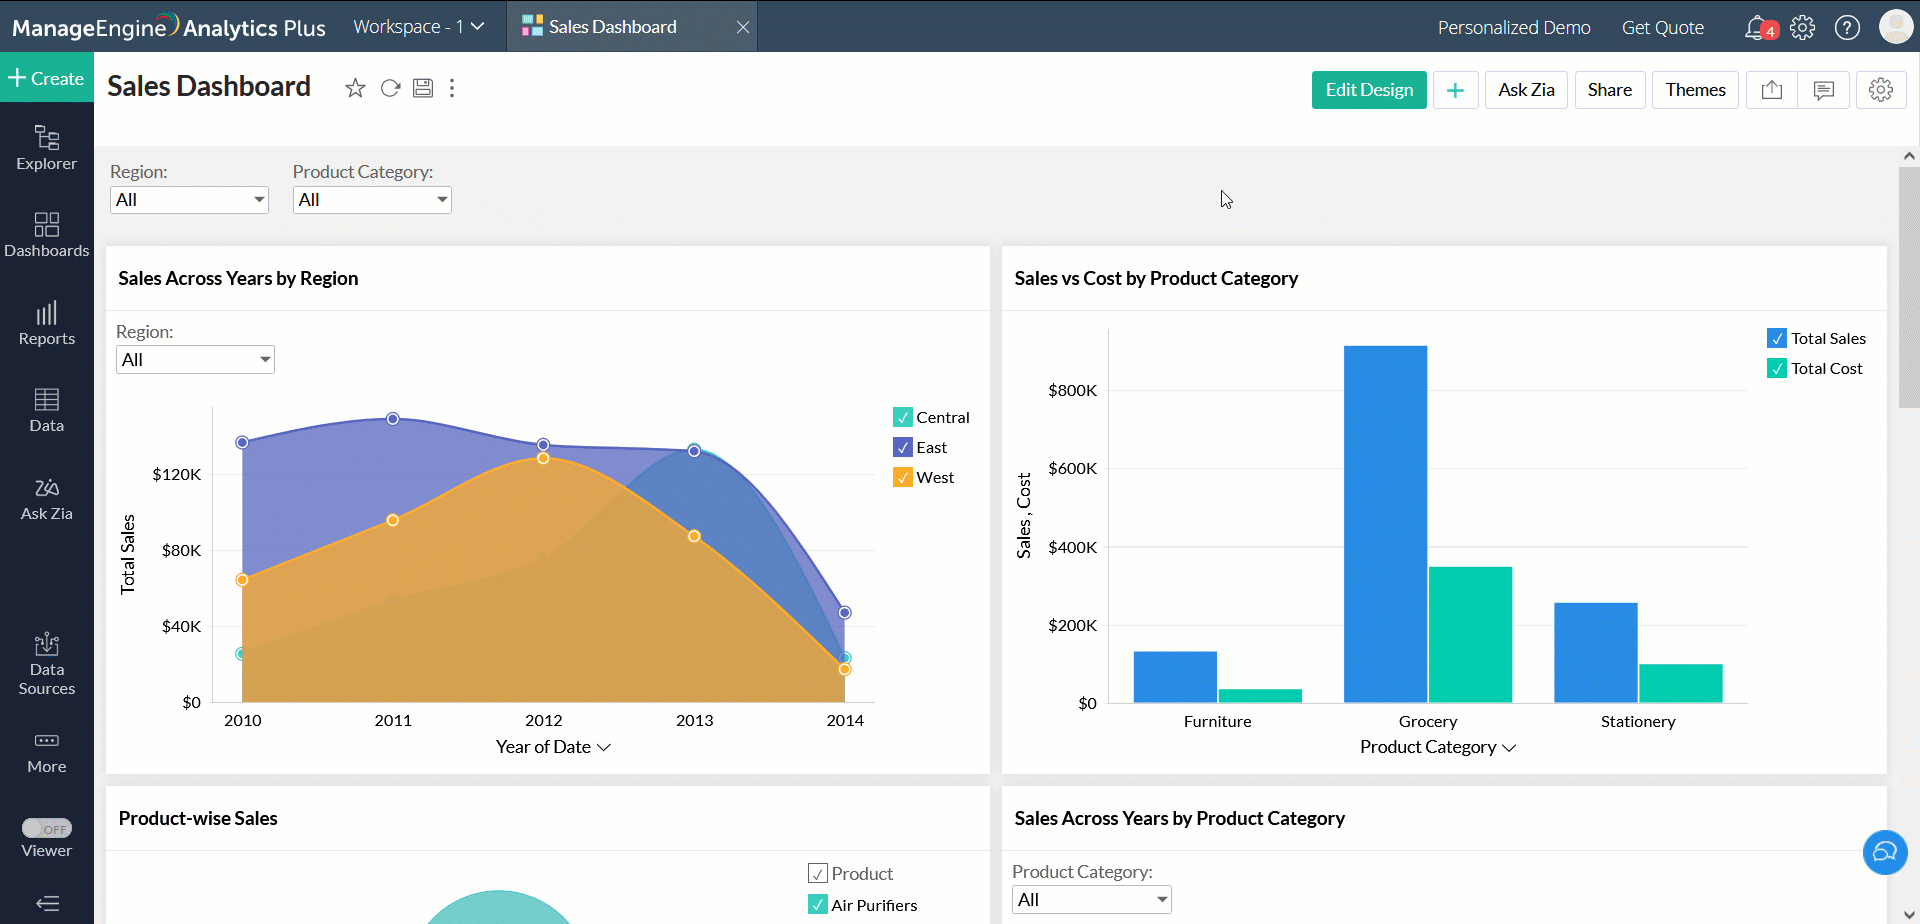Viewport: 1920px width, 924px height.
Task: Toggle the Viewer mode switch
Action: [47, 828]
